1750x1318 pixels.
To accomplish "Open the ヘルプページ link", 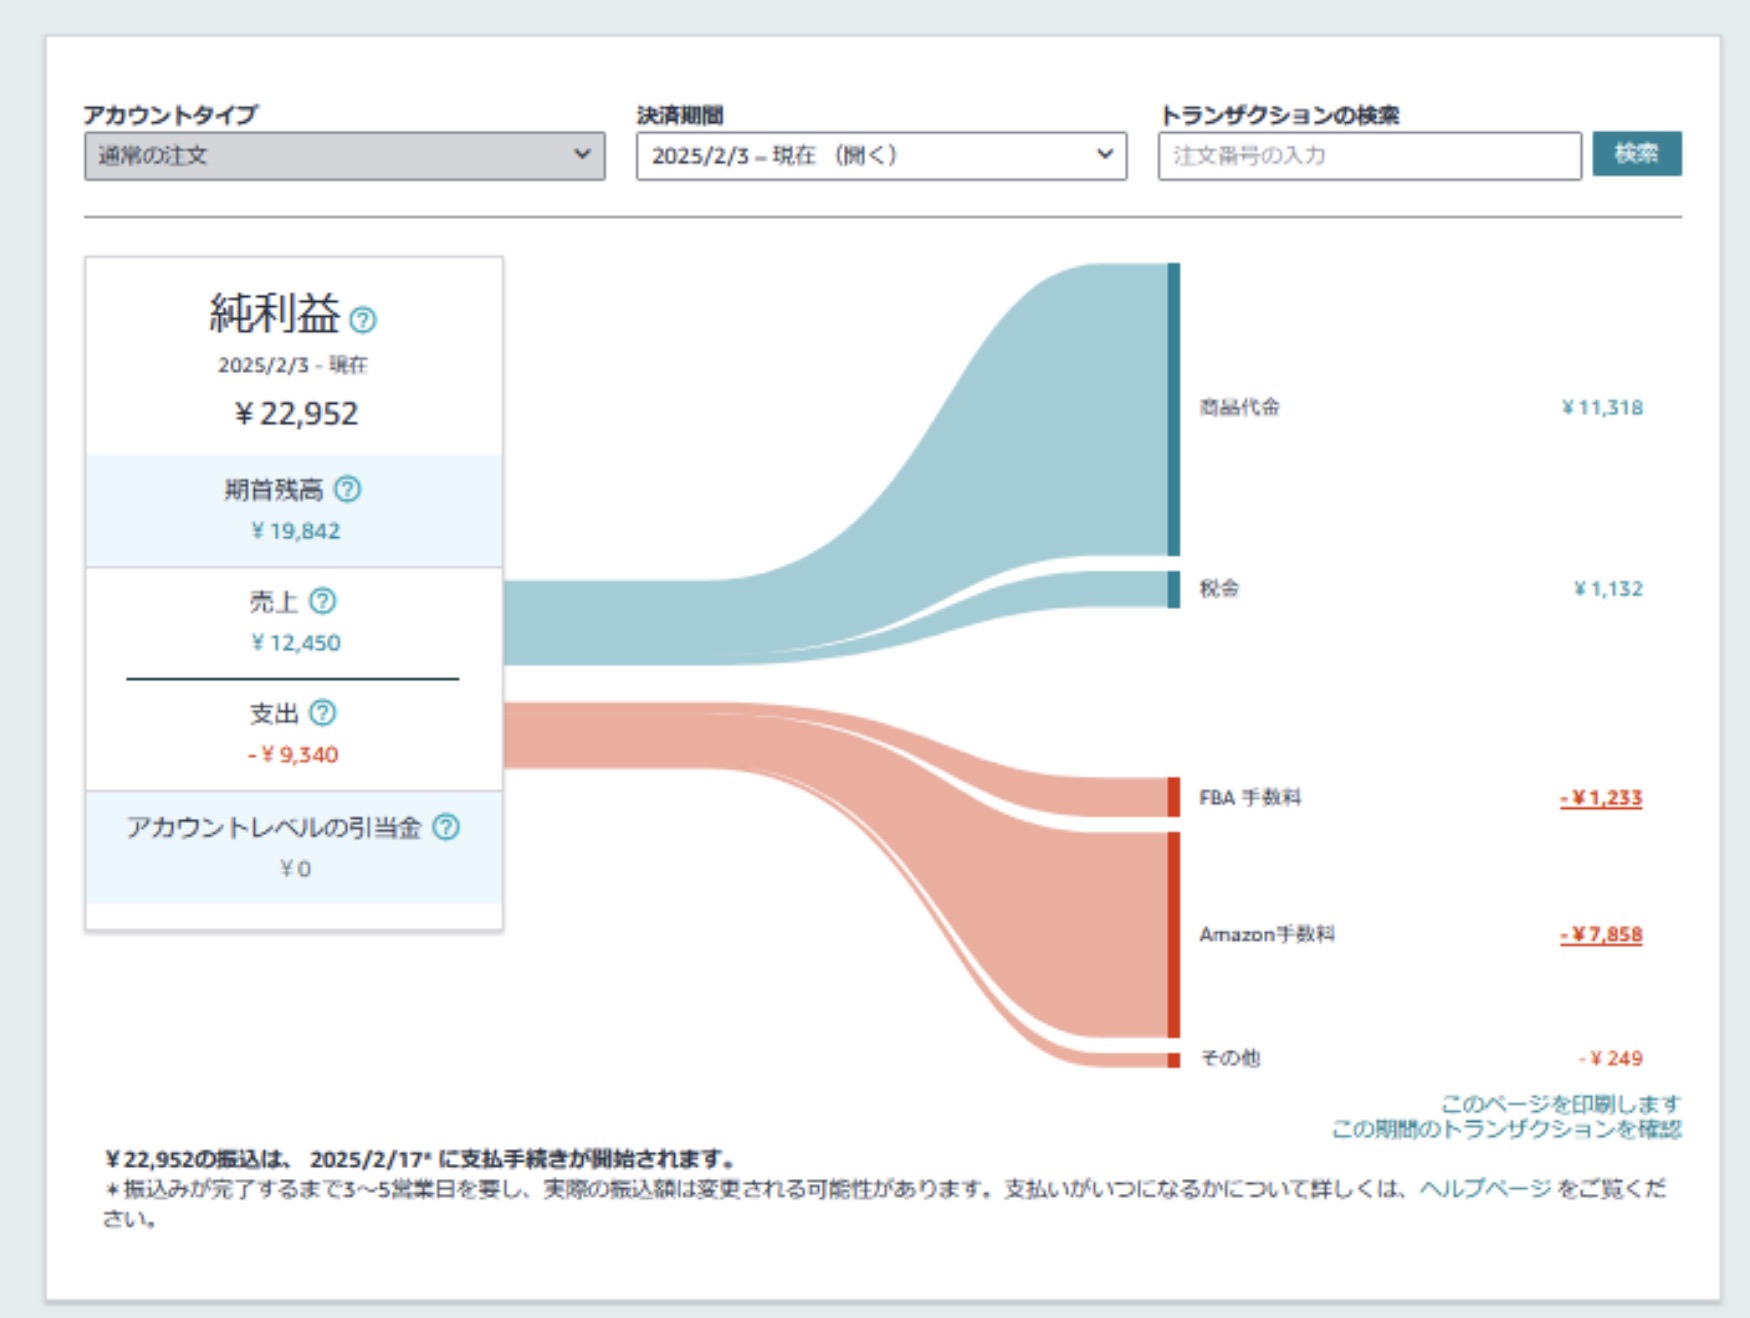I will (1486, 1189).
